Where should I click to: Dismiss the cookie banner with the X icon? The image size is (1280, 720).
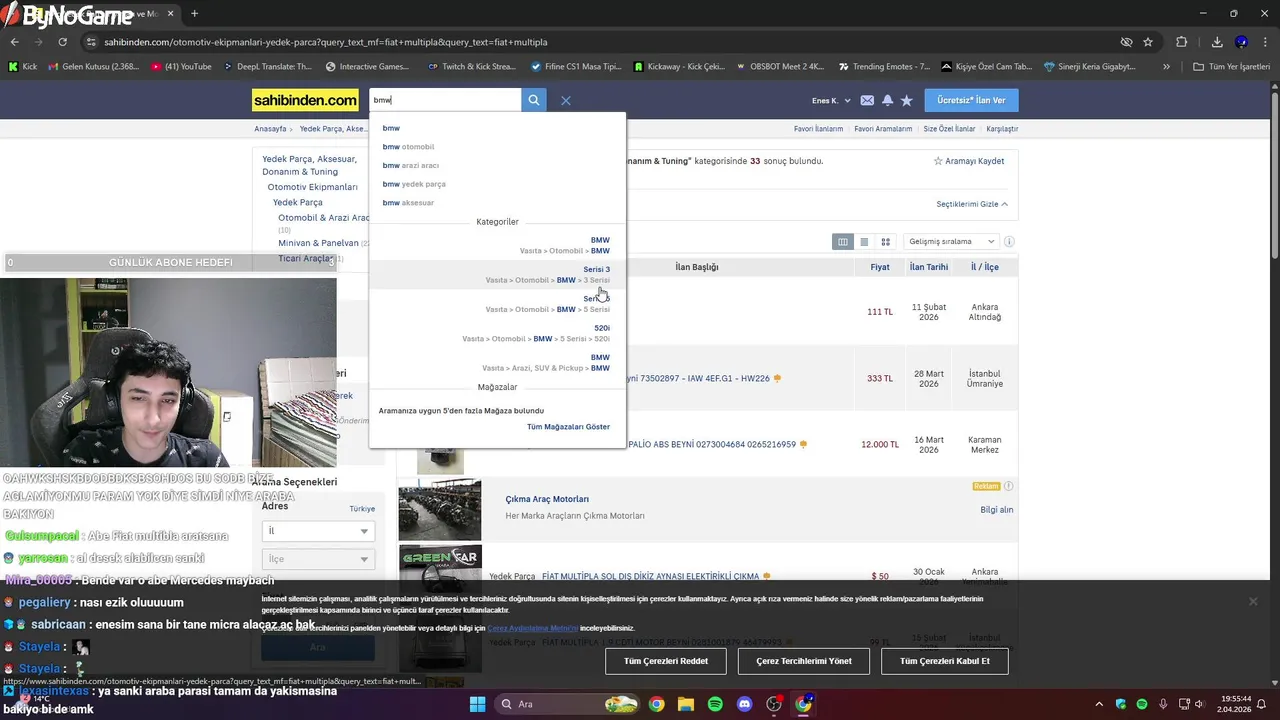[1252, 601]
